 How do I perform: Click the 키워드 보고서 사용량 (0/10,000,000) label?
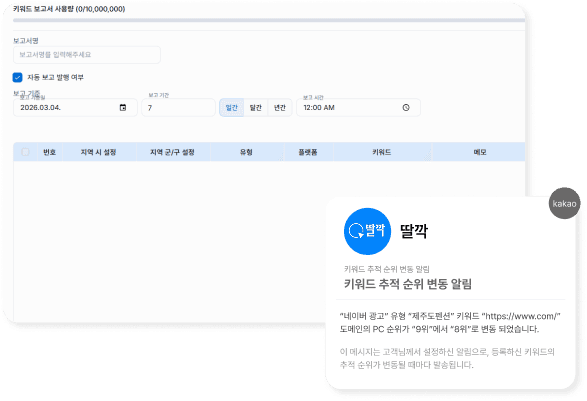point(69,9)
